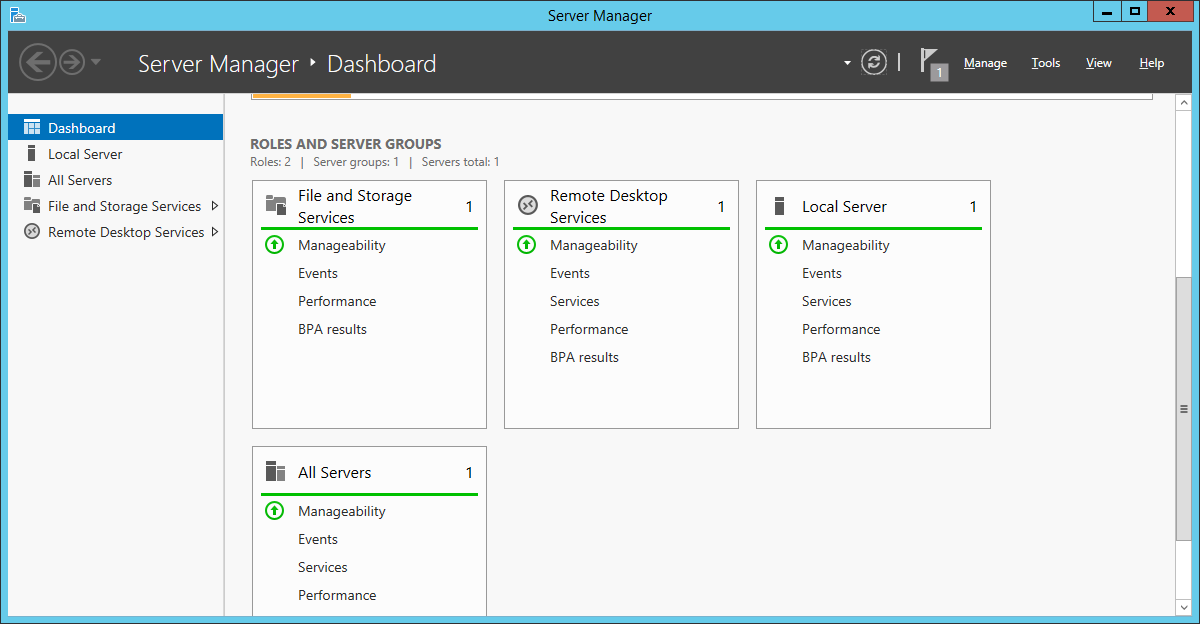The image size is (1200, 624).
Task: Open the Manage menu
Action: click(985, 63)
